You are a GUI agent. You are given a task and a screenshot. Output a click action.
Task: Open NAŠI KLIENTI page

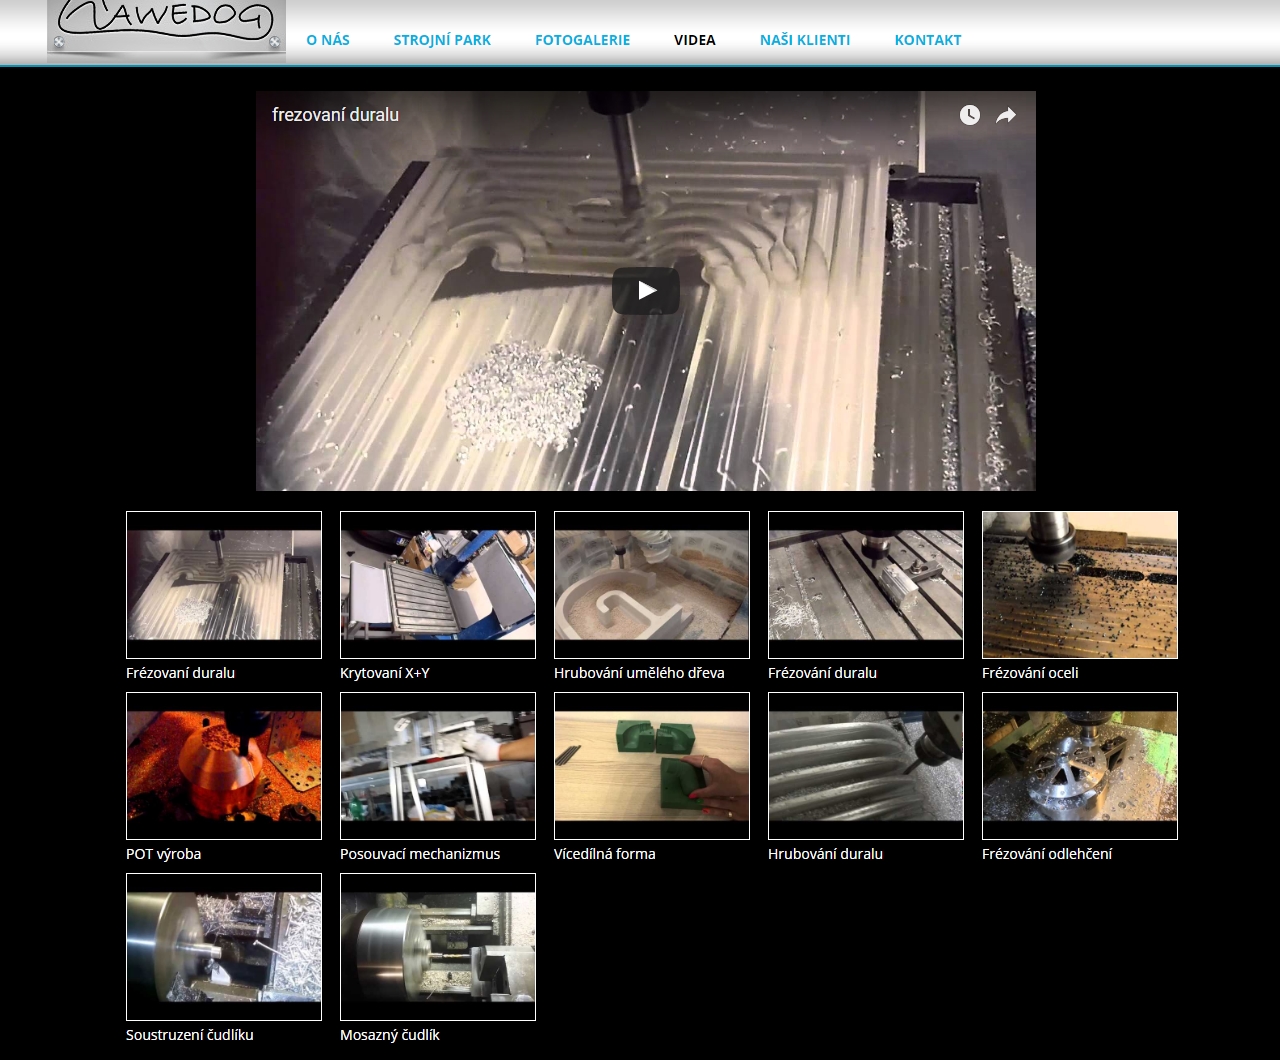pyautogui.click(x=805, y=40)
